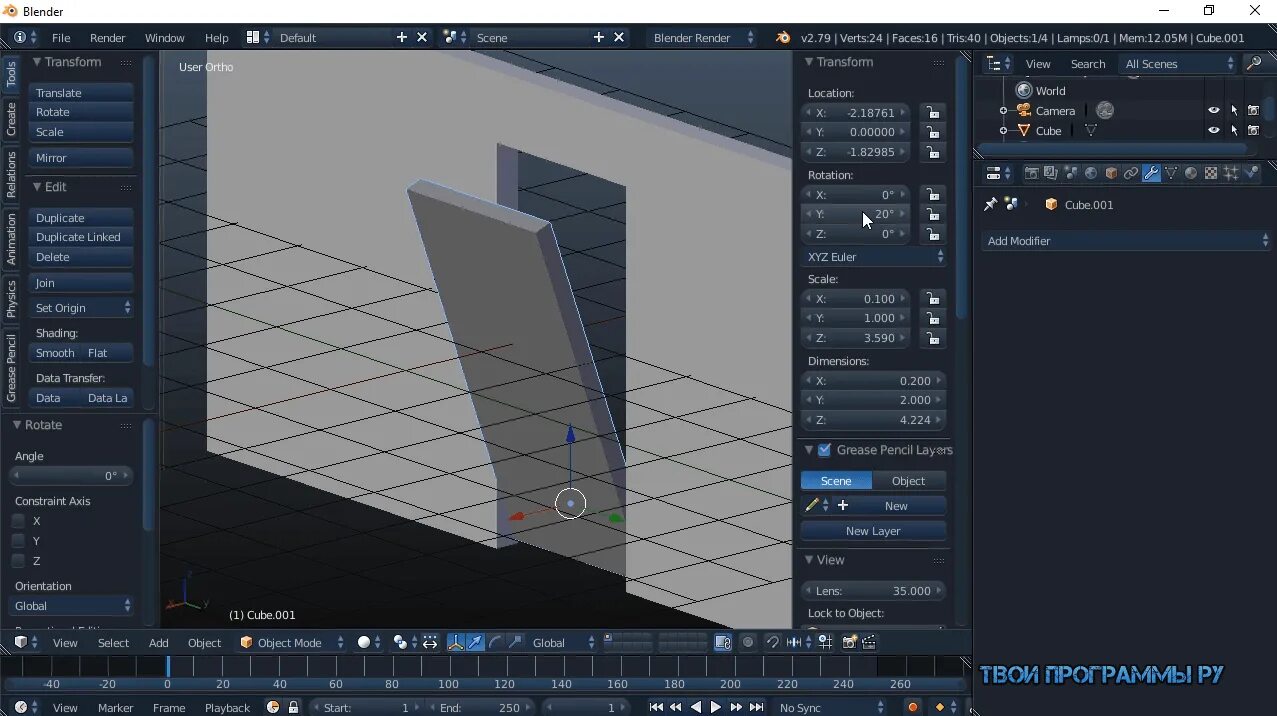Click the Join button

pos(81,283)
